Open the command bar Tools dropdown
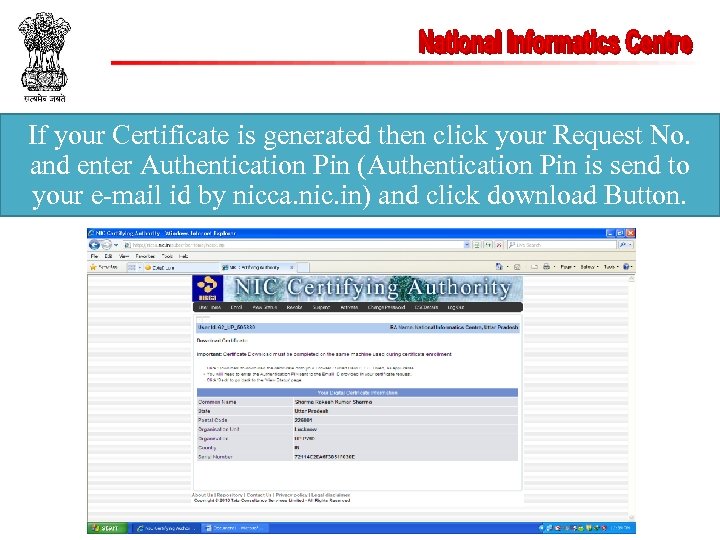 coord(611,267)
